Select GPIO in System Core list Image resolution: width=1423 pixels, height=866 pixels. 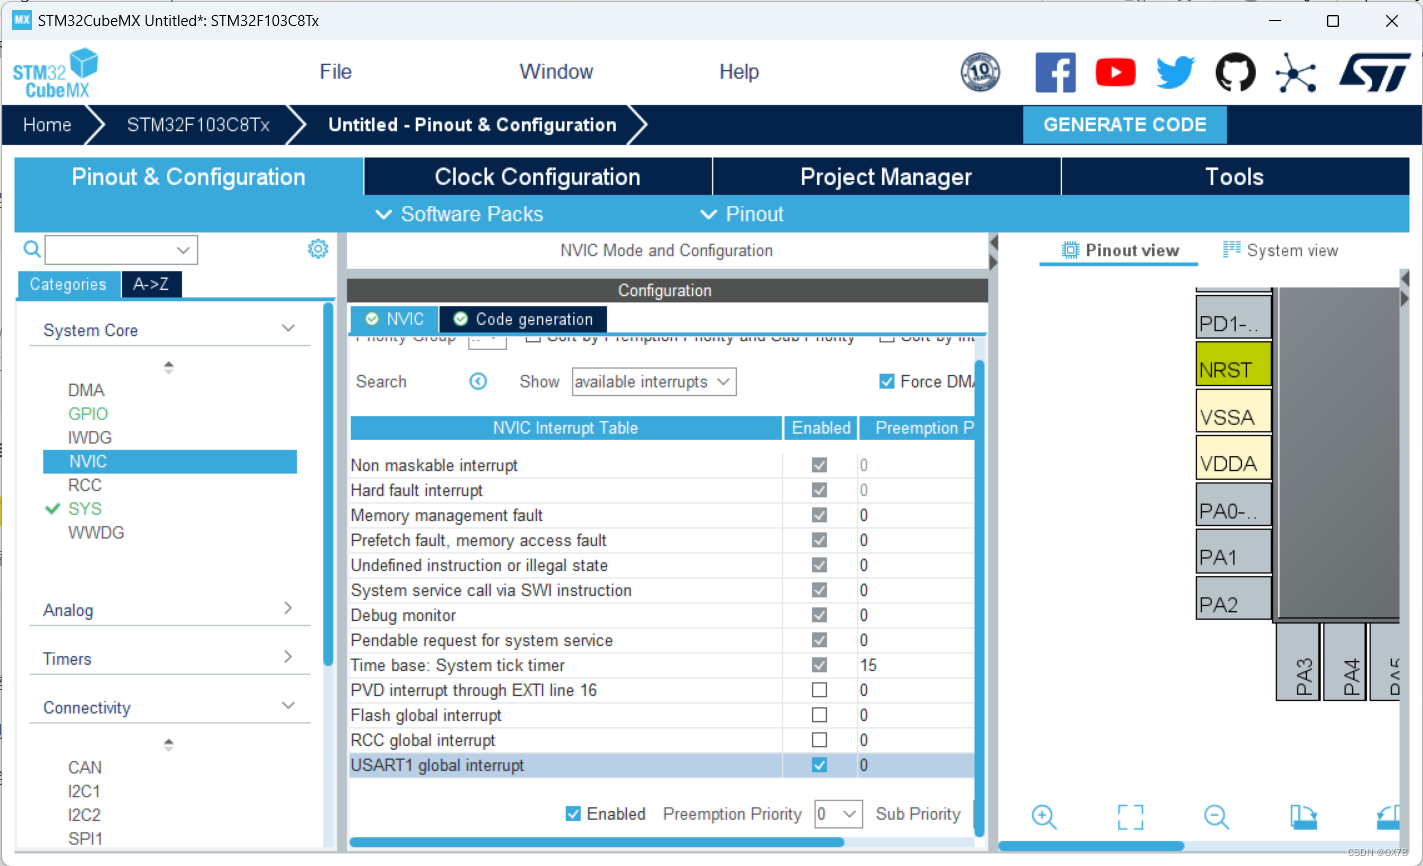pos(88,413)
